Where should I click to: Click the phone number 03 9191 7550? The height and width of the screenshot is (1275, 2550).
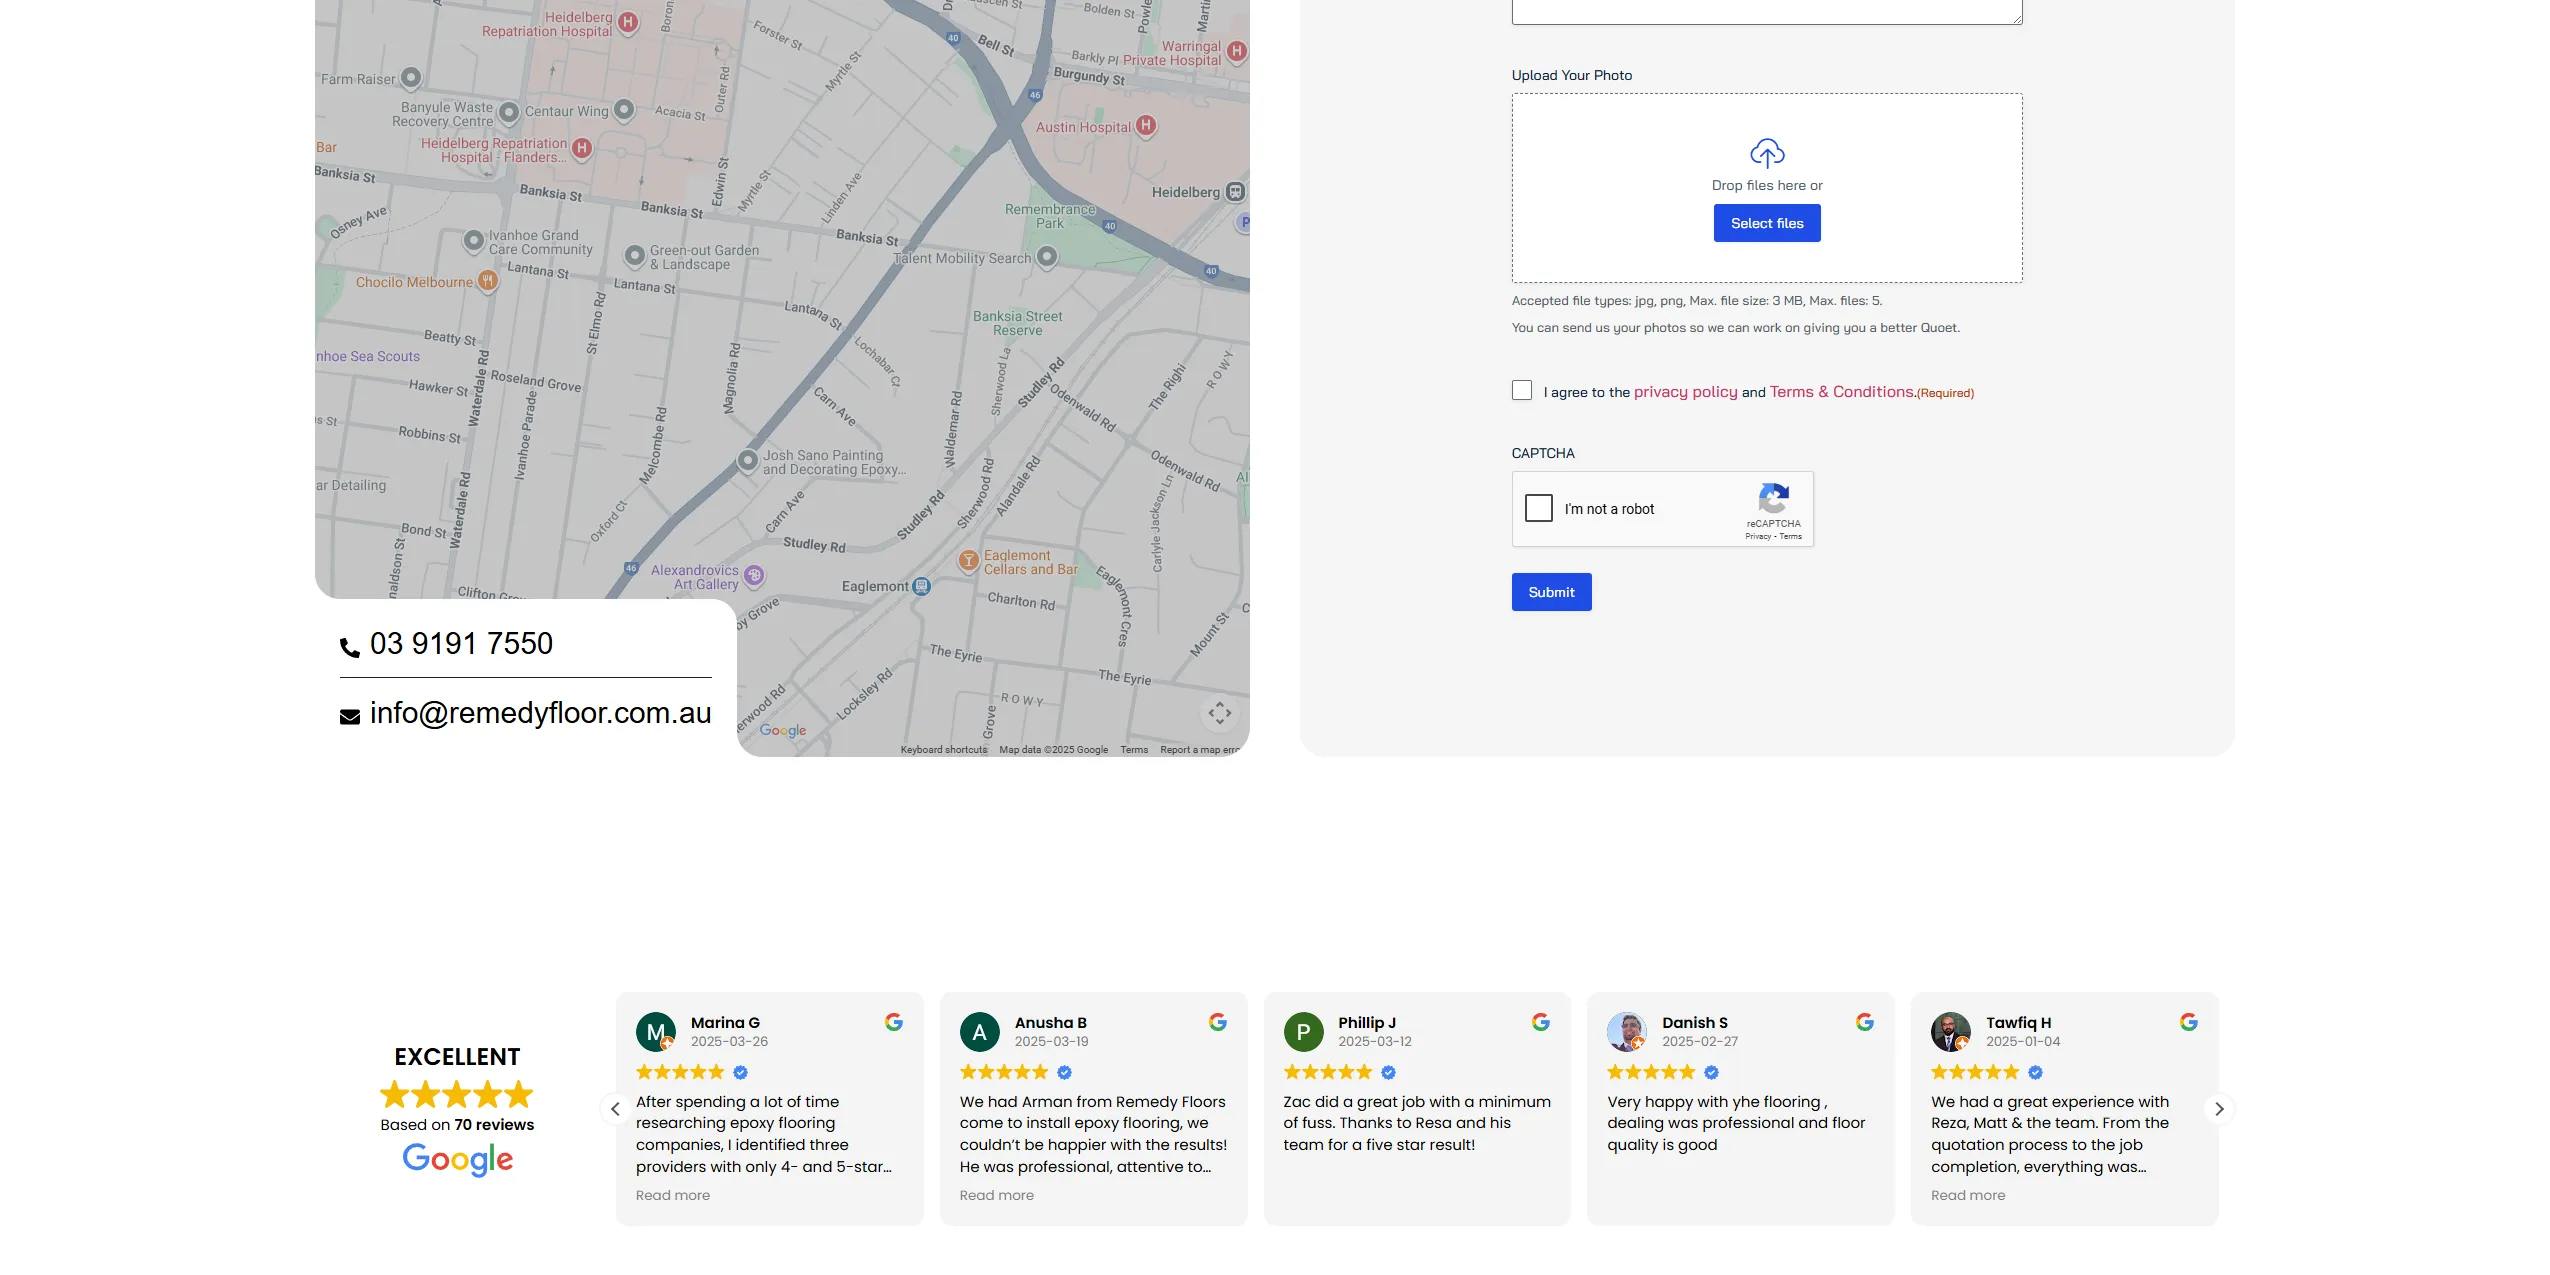click(461, 644)
